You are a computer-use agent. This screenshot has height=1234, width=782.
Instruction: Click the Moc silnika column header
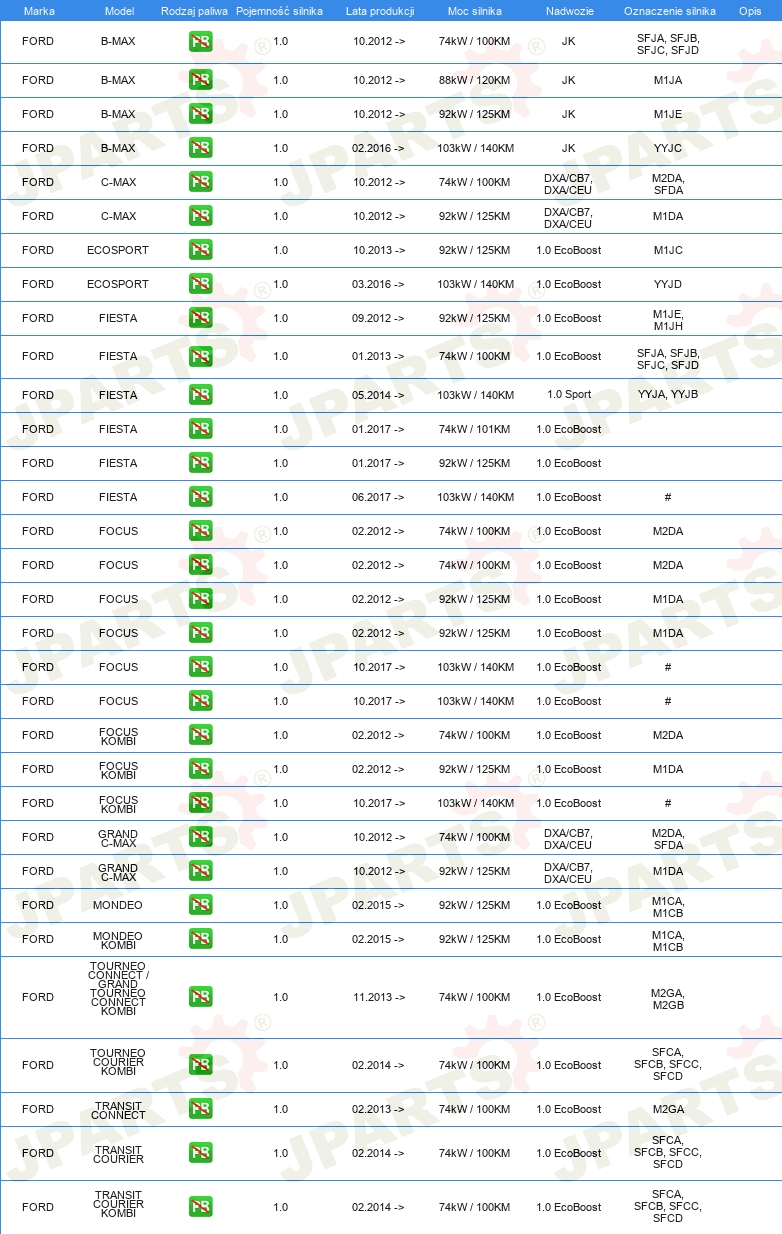point(476,10)
